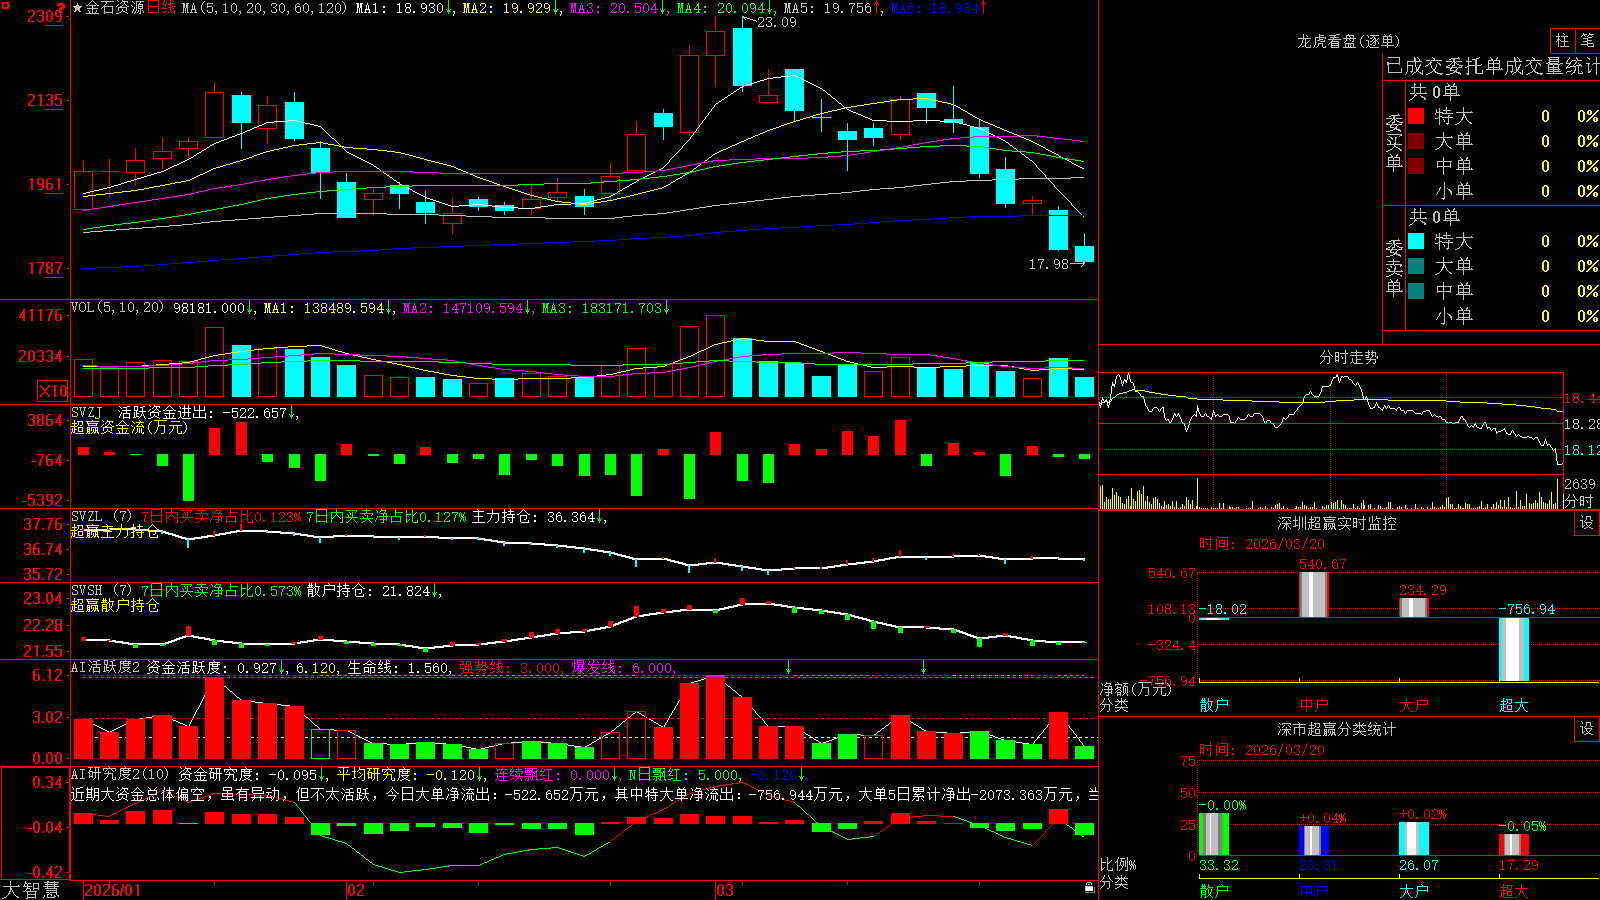Click green 散户 33.32 bar in 分类统计
Image resolution: width=1600 pixels, height=900 pixels.
click(1214, 834)
